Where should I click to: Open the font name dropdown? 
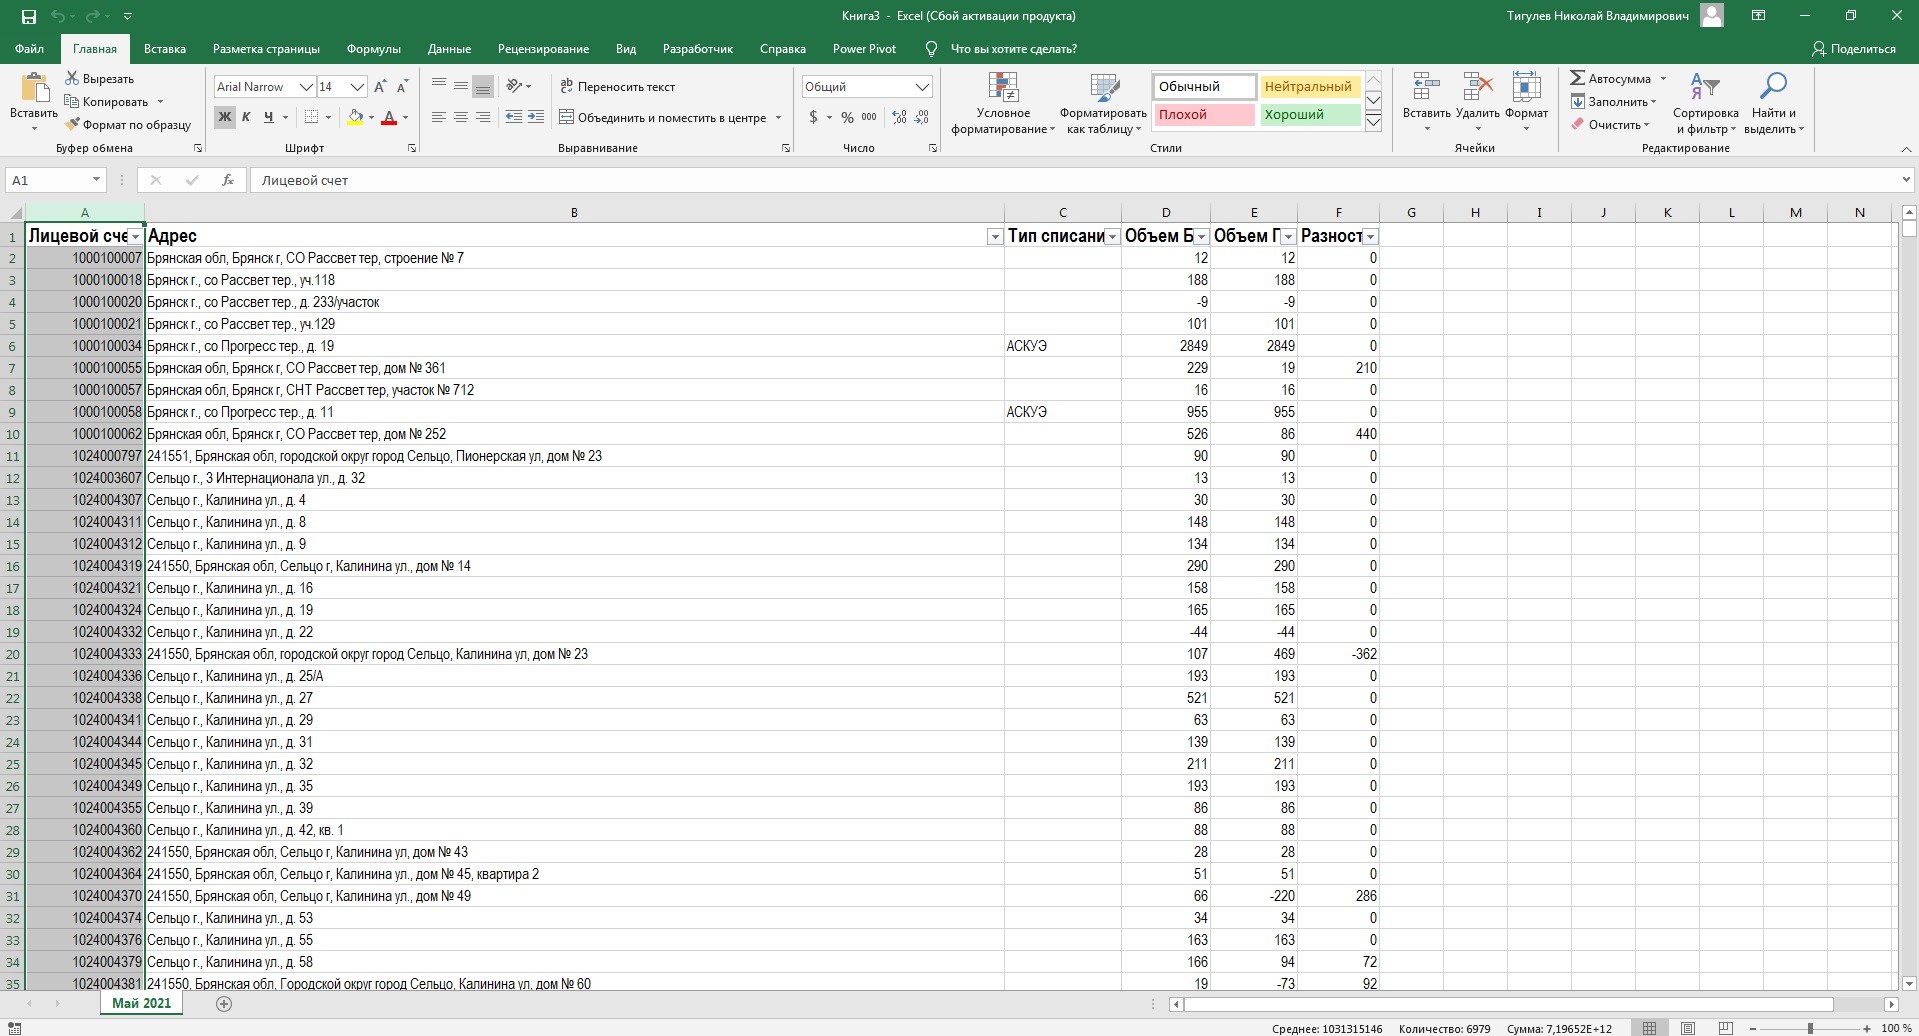(306, 87)
